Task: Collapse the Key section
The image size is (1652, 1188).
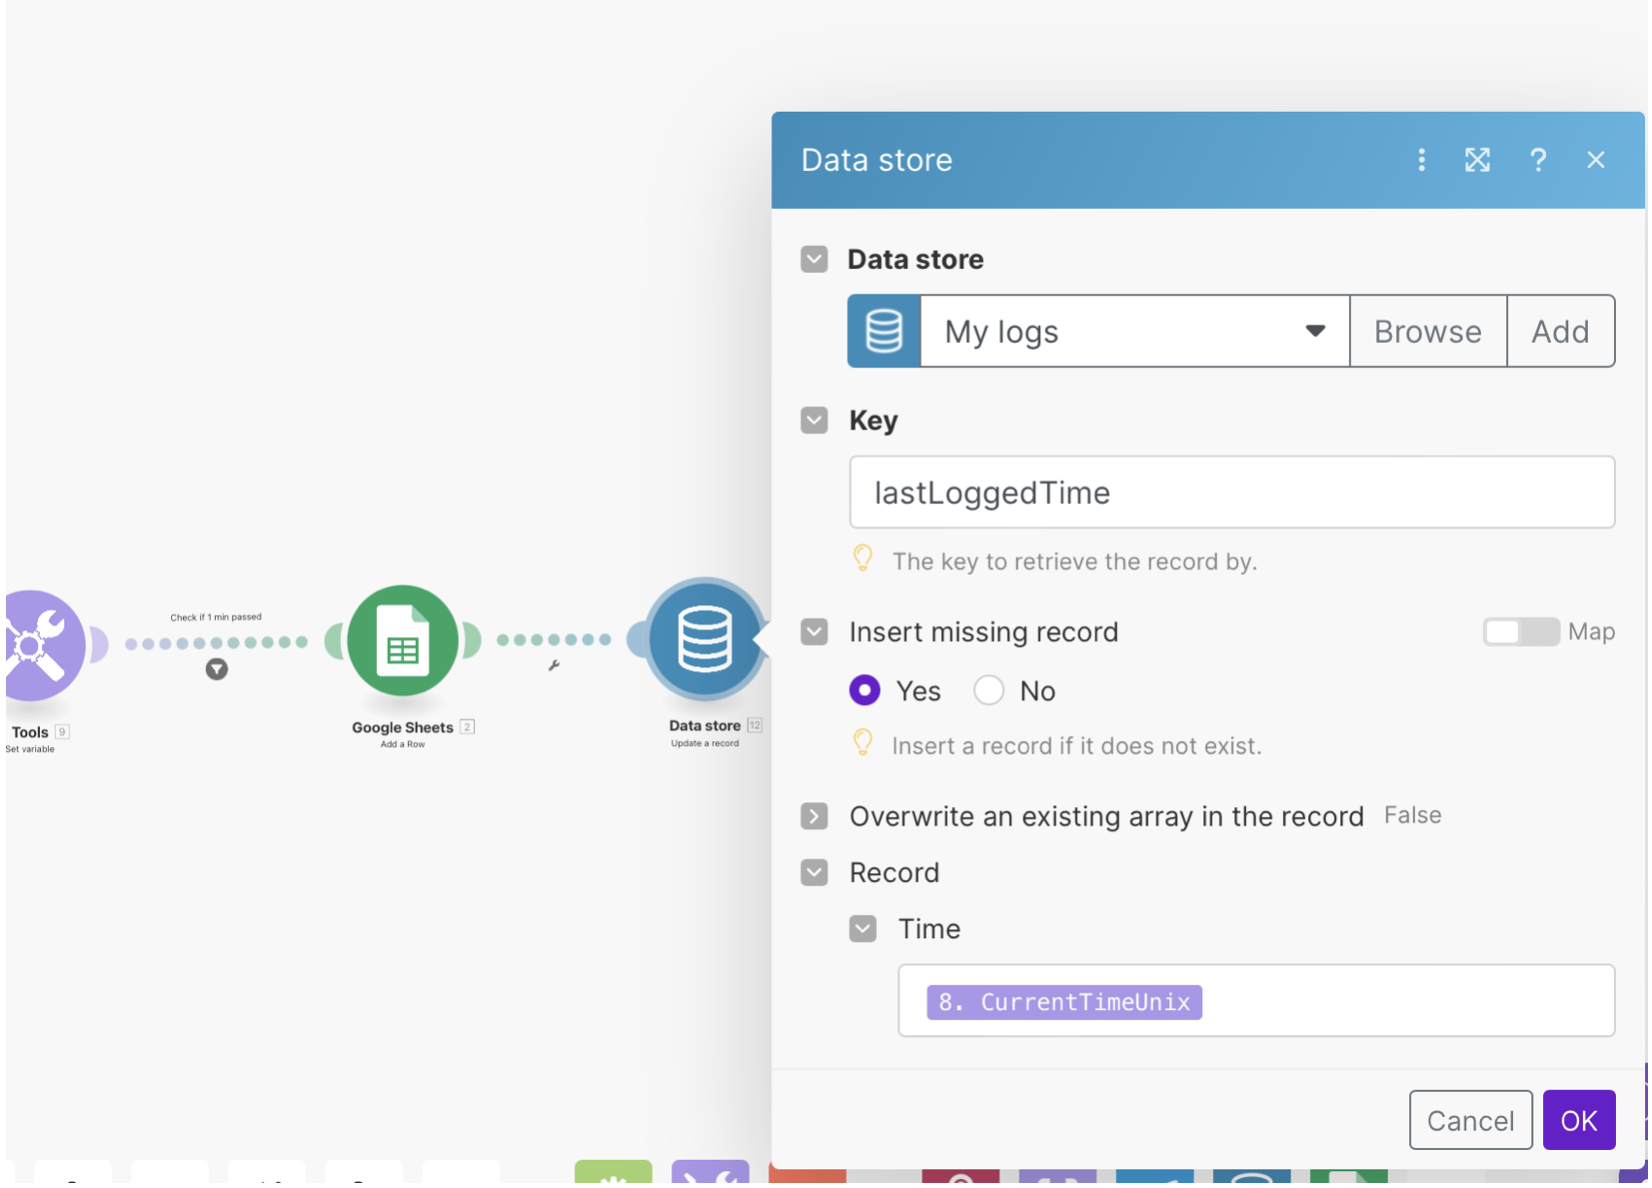Action: 814,420
